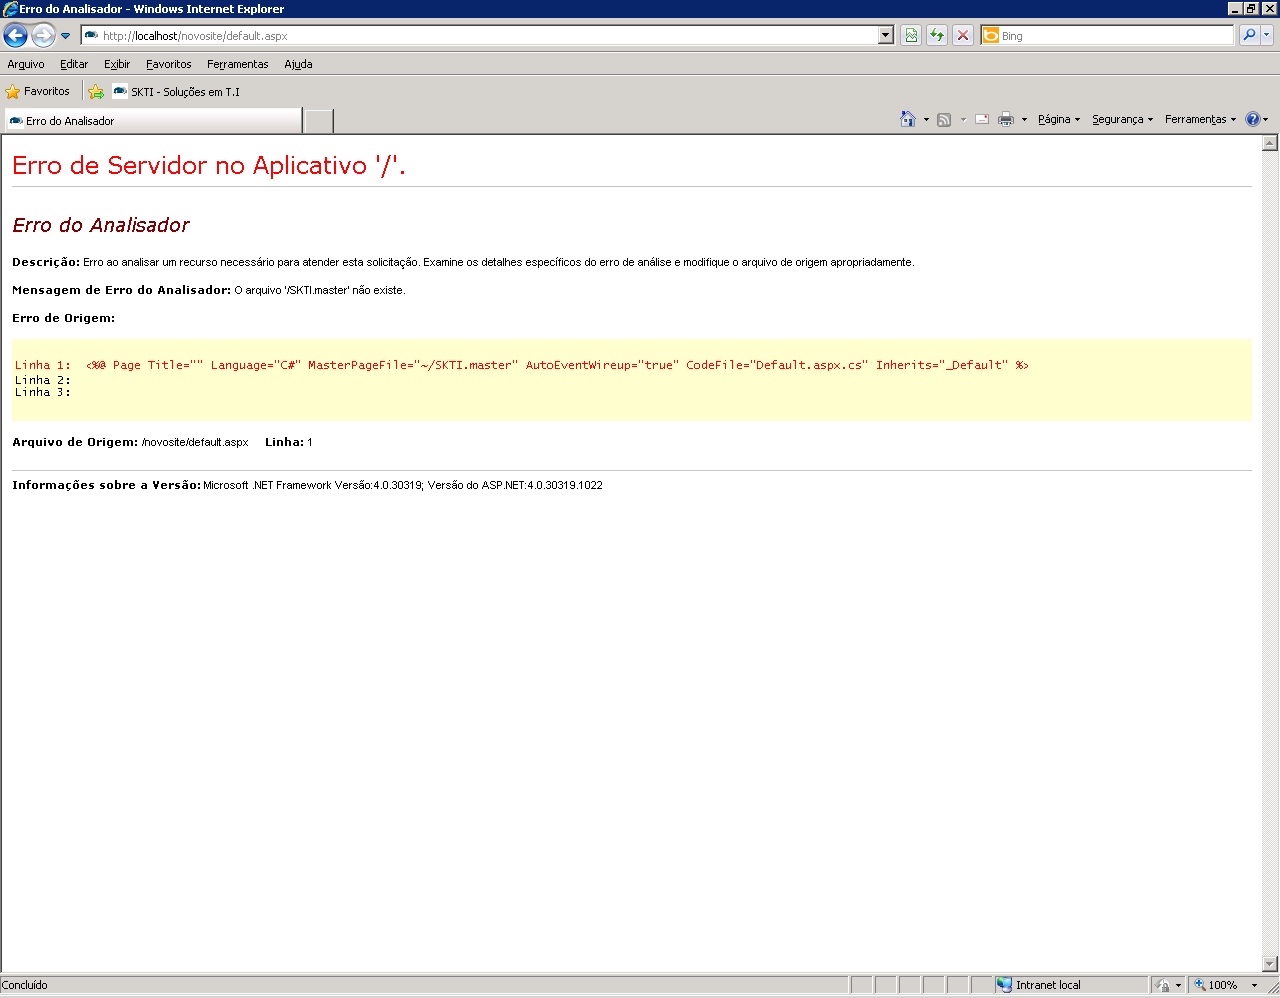Open the search provider dropdown arrow

tap(1266, 36)
